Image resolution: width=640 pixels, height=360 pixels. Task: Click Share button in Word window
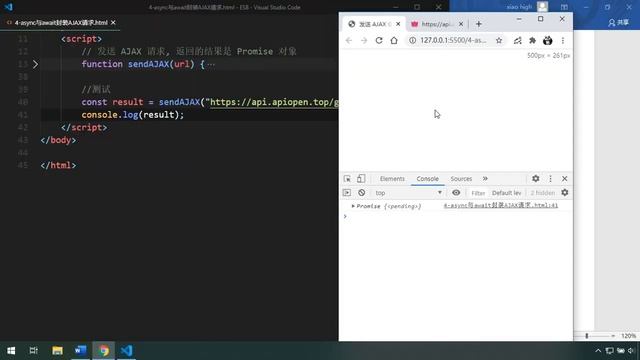point(618,22)
